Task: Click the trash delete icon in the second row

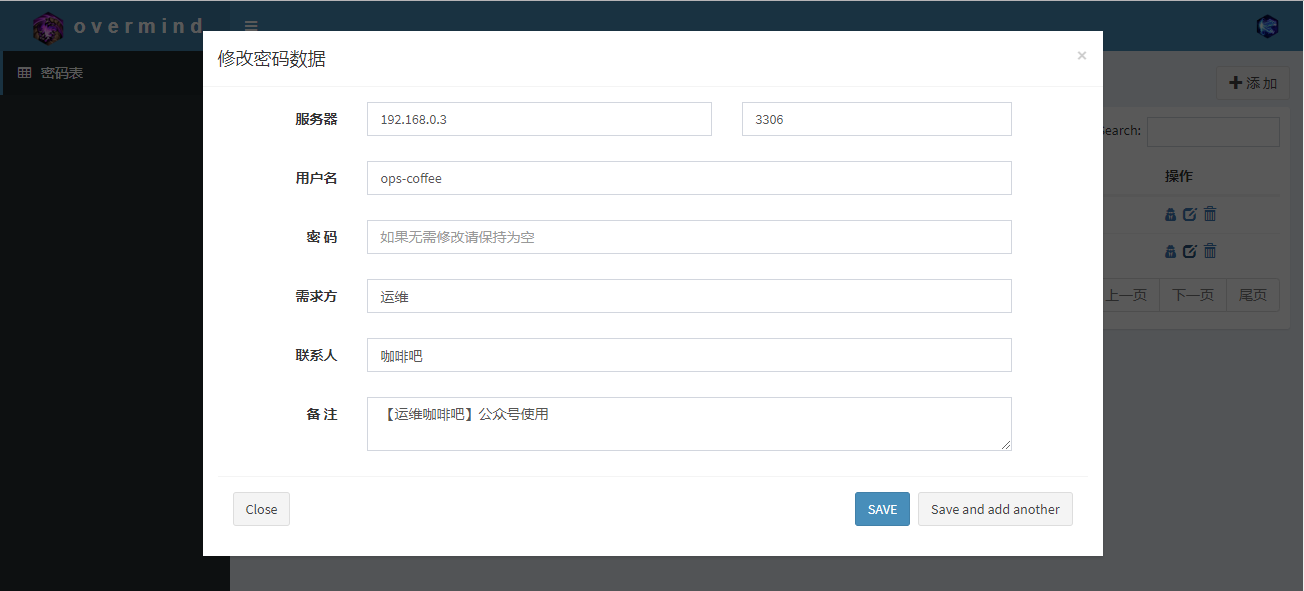Action: tap(1209, 251)
